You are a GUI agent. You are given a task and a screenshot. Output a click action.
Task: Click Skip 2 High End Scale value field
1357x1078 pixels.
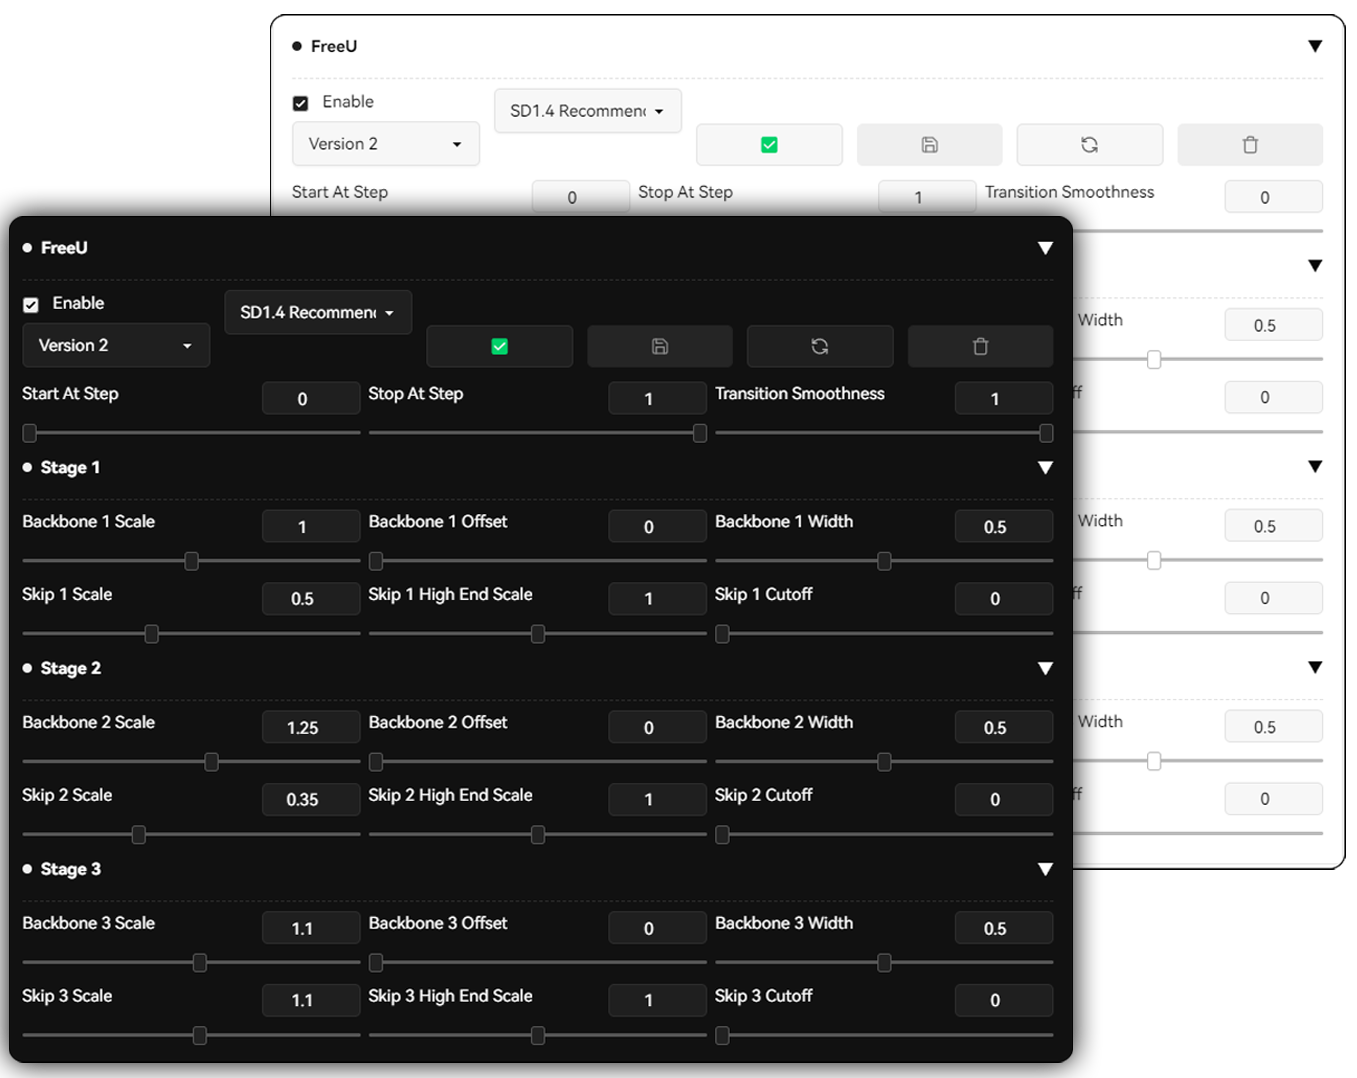coord(657,799)
